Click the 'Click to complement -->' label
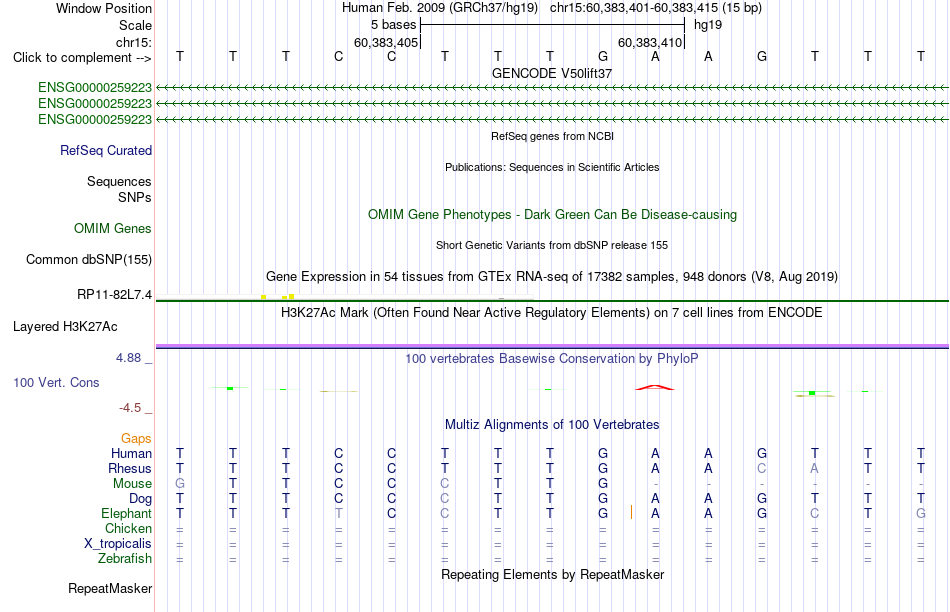950x612 pixels. 82,58
